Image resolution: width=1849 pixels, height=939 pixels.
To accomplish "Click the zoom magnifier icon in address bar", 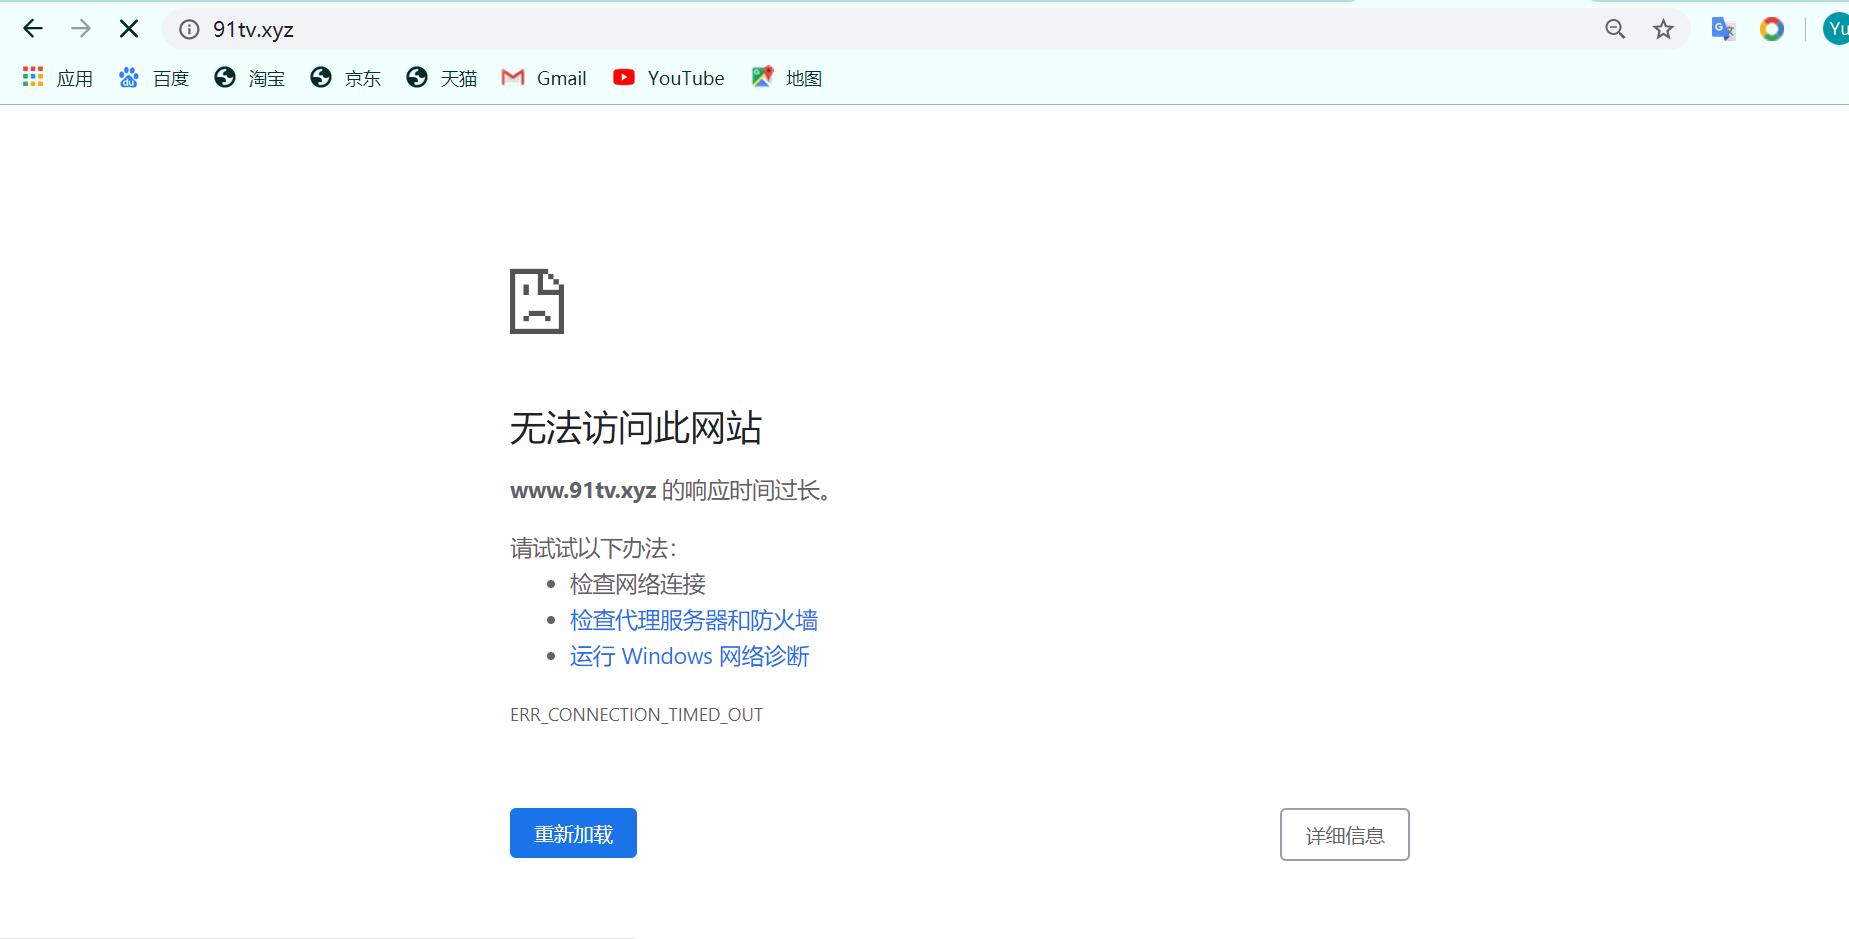I will [1614, 29].
